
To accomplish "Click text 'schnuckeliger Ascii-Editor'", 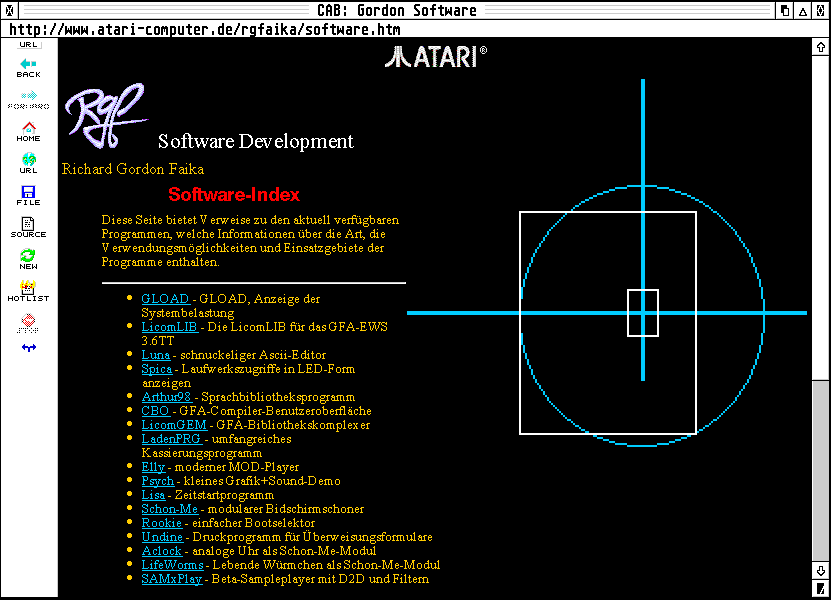I will [253, 355].
